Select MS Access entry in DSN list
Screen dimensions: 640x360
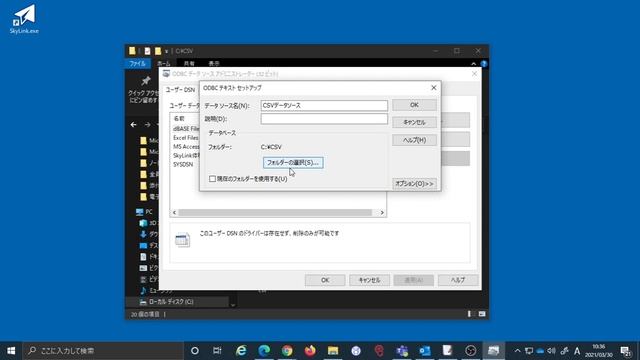point(186,147)
